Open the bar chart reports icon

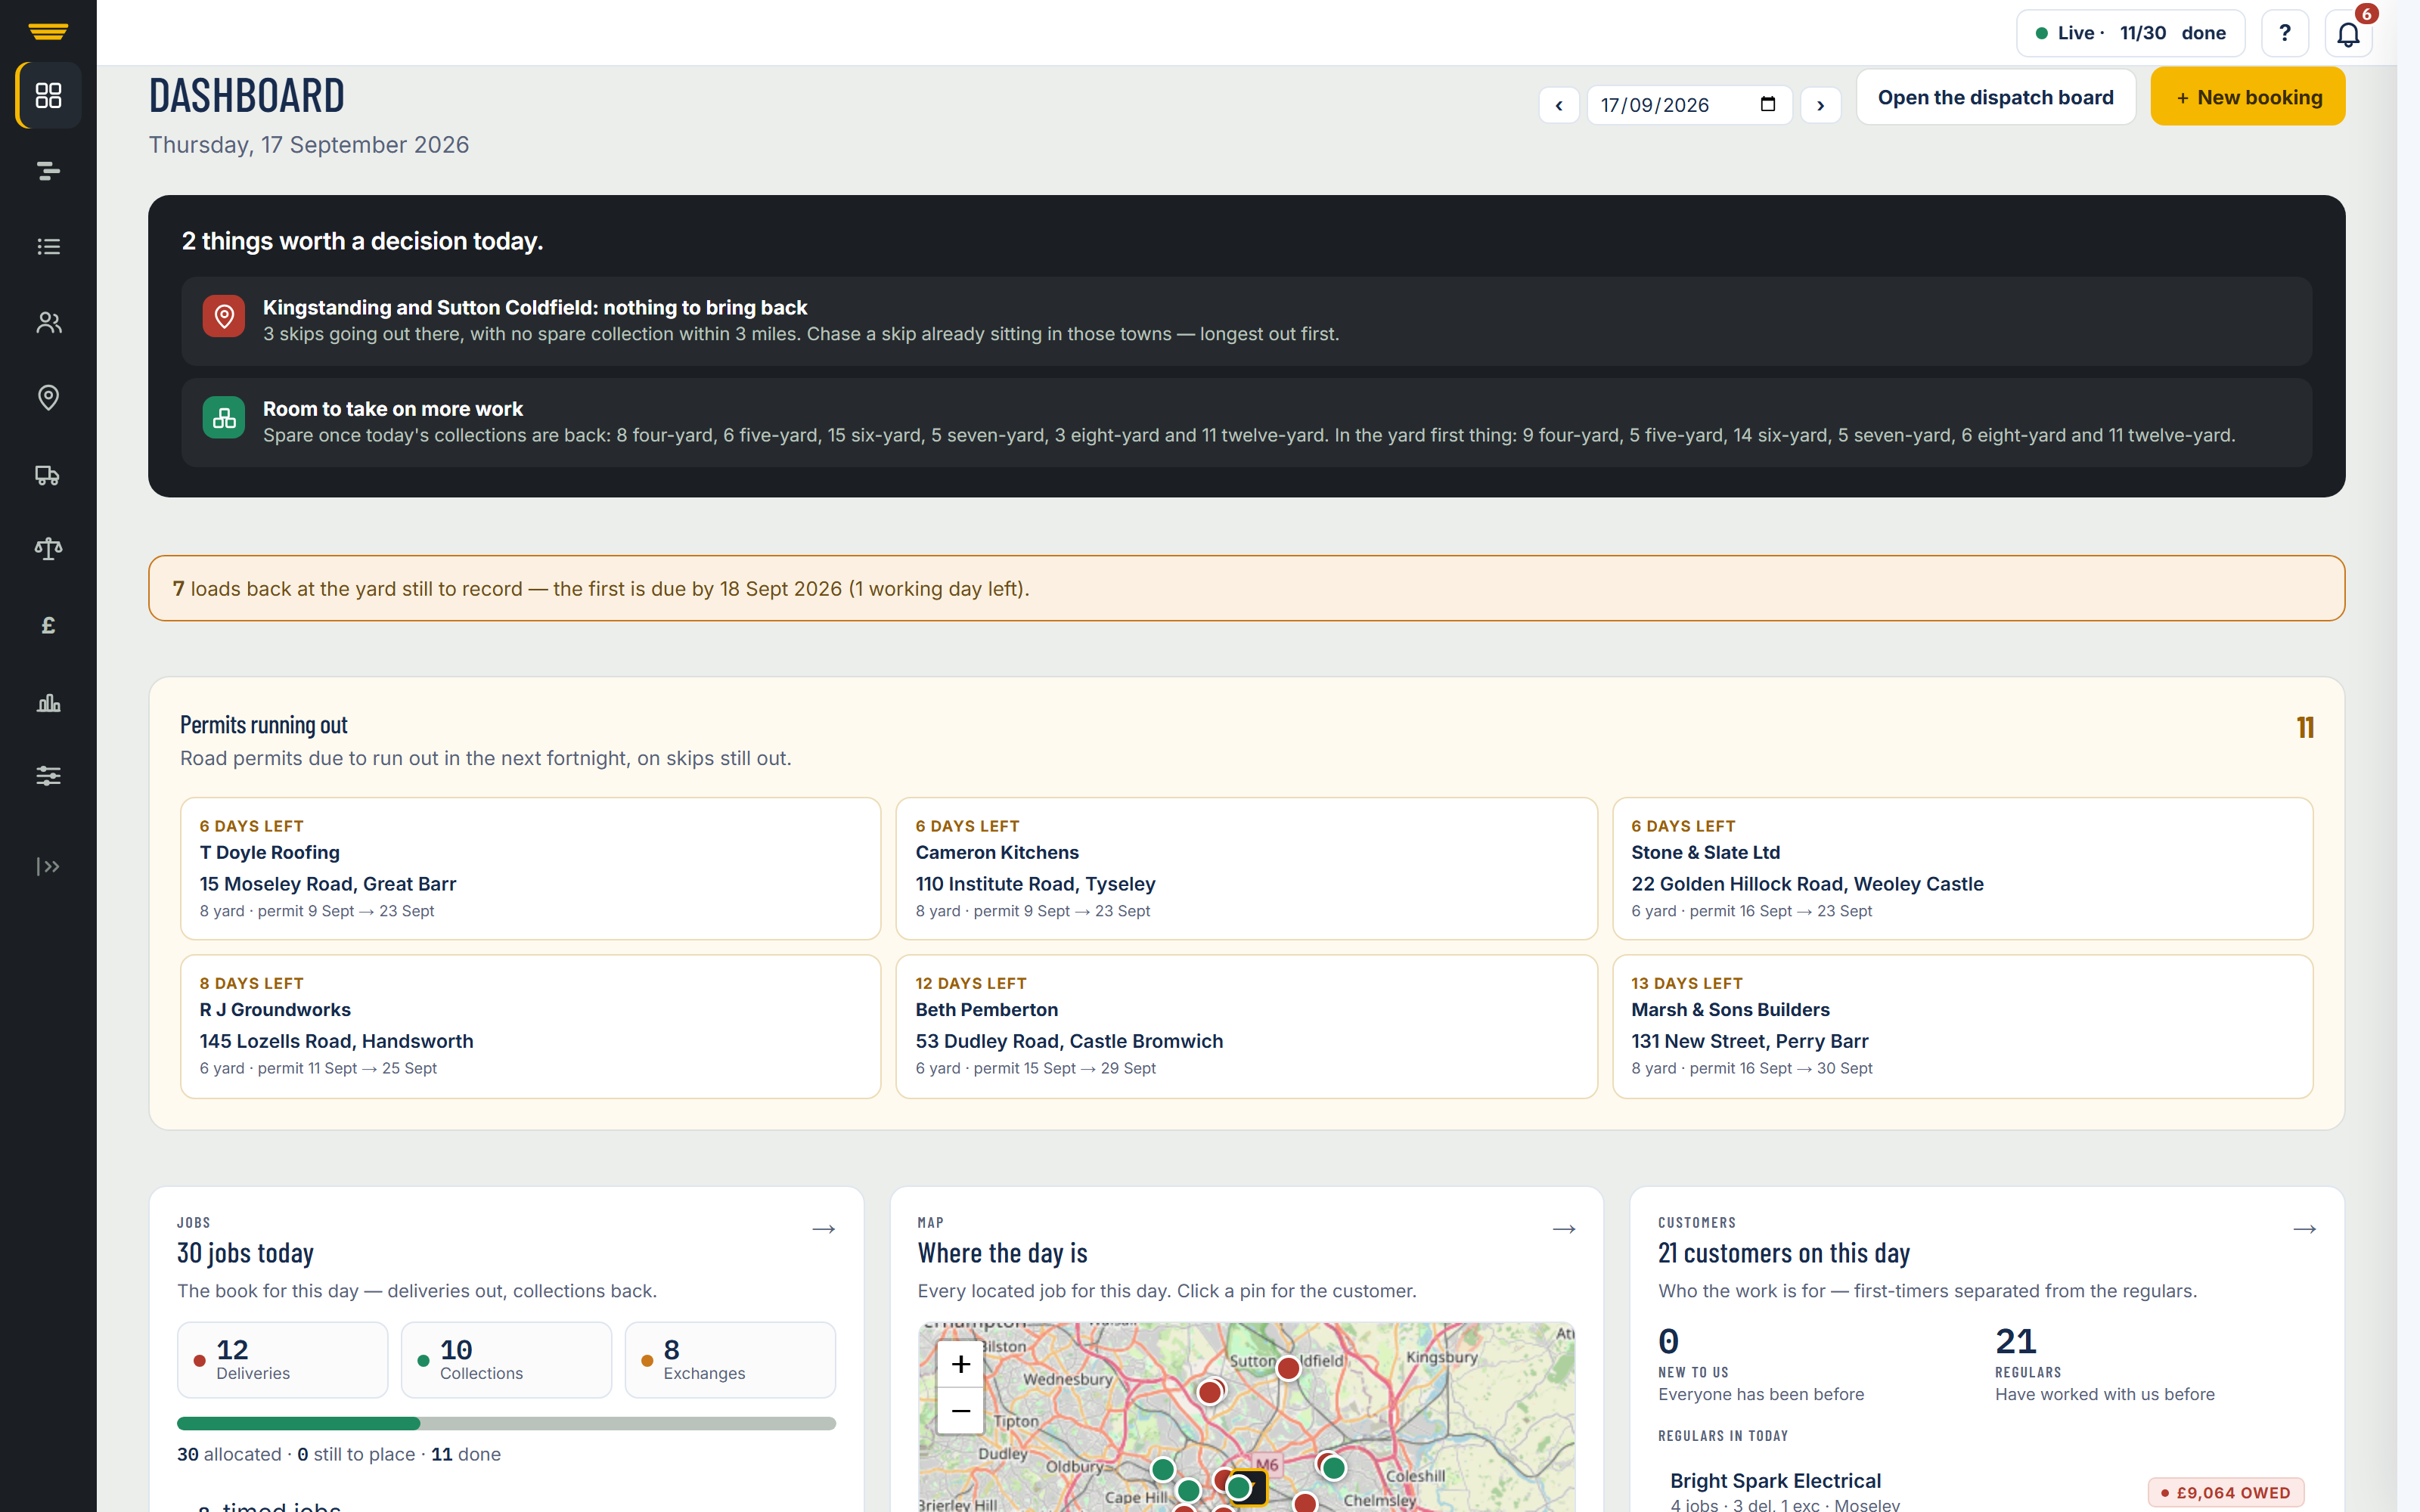click(x=48, y=701)
